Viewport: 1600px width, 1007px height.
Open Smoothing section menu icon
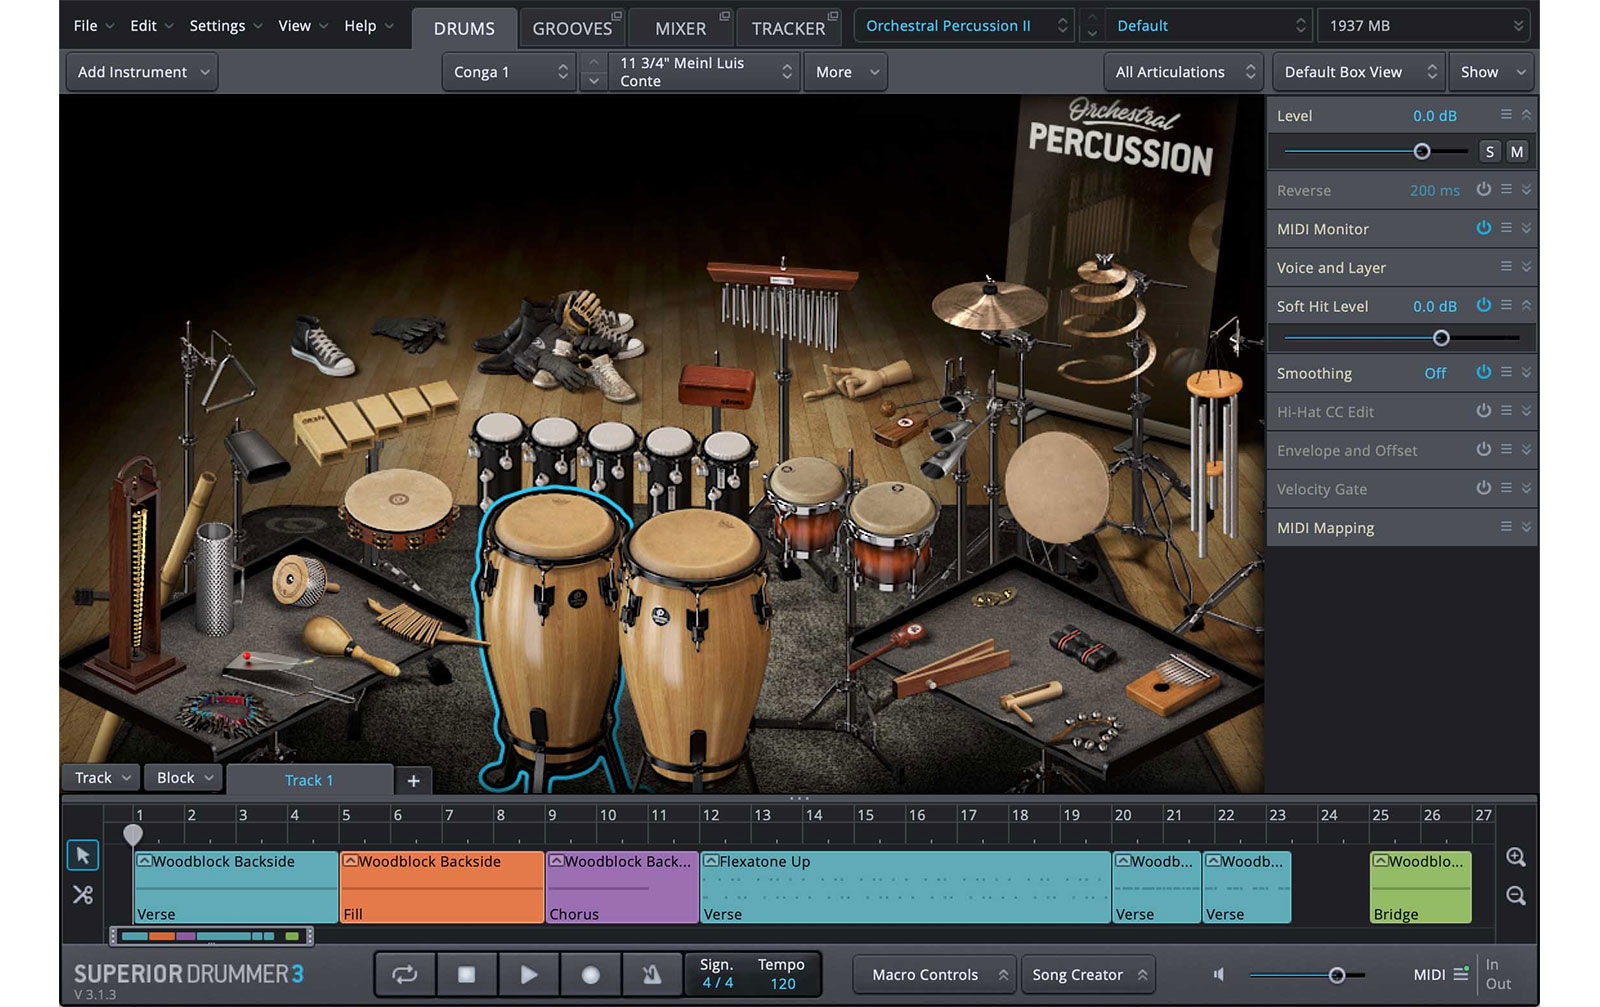(x=1506, y=372)
